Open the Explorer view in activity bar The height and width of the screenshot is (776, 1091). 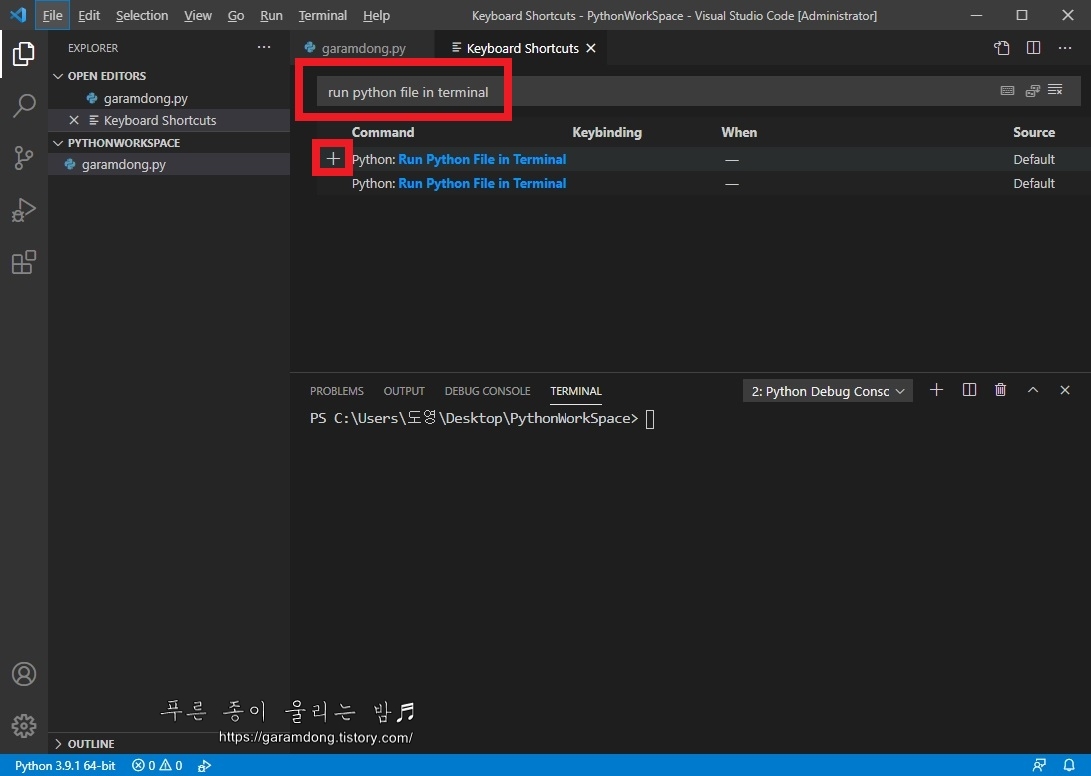pos(24,54)
